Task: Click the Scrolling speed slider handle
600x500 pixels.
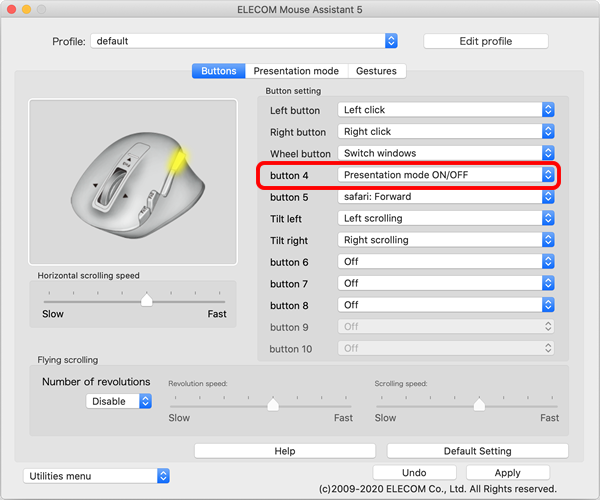Action: tap(479, 404)
